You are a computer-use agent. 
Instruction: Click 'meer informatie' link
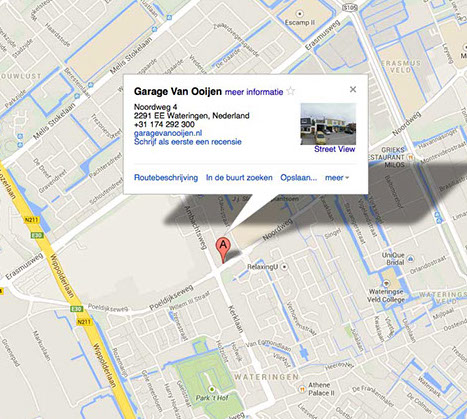254,92
